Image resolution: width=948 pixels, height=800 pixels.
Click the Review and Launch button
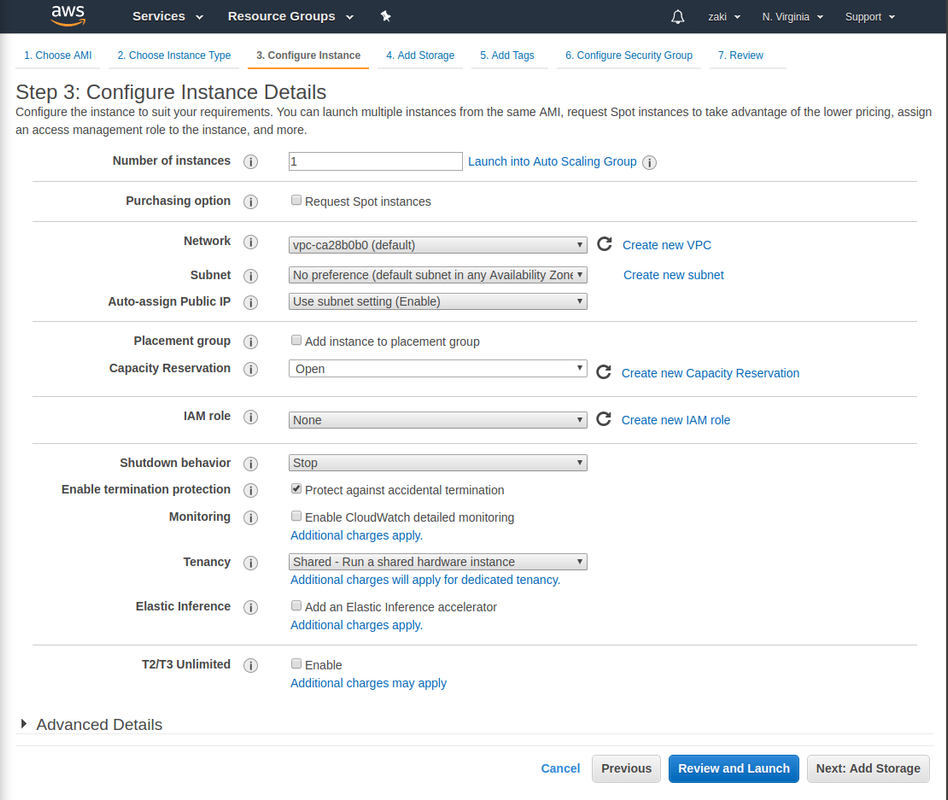click(733, 768)
